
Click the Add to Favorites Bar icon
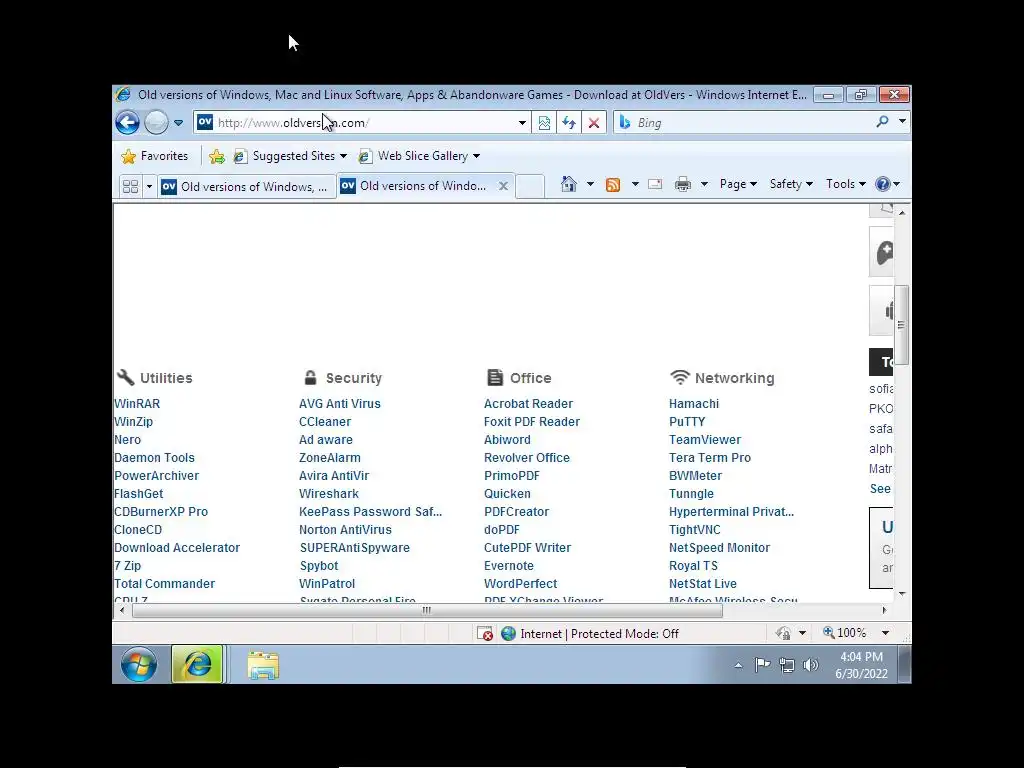pyautogui.click(x=217, y=156)
